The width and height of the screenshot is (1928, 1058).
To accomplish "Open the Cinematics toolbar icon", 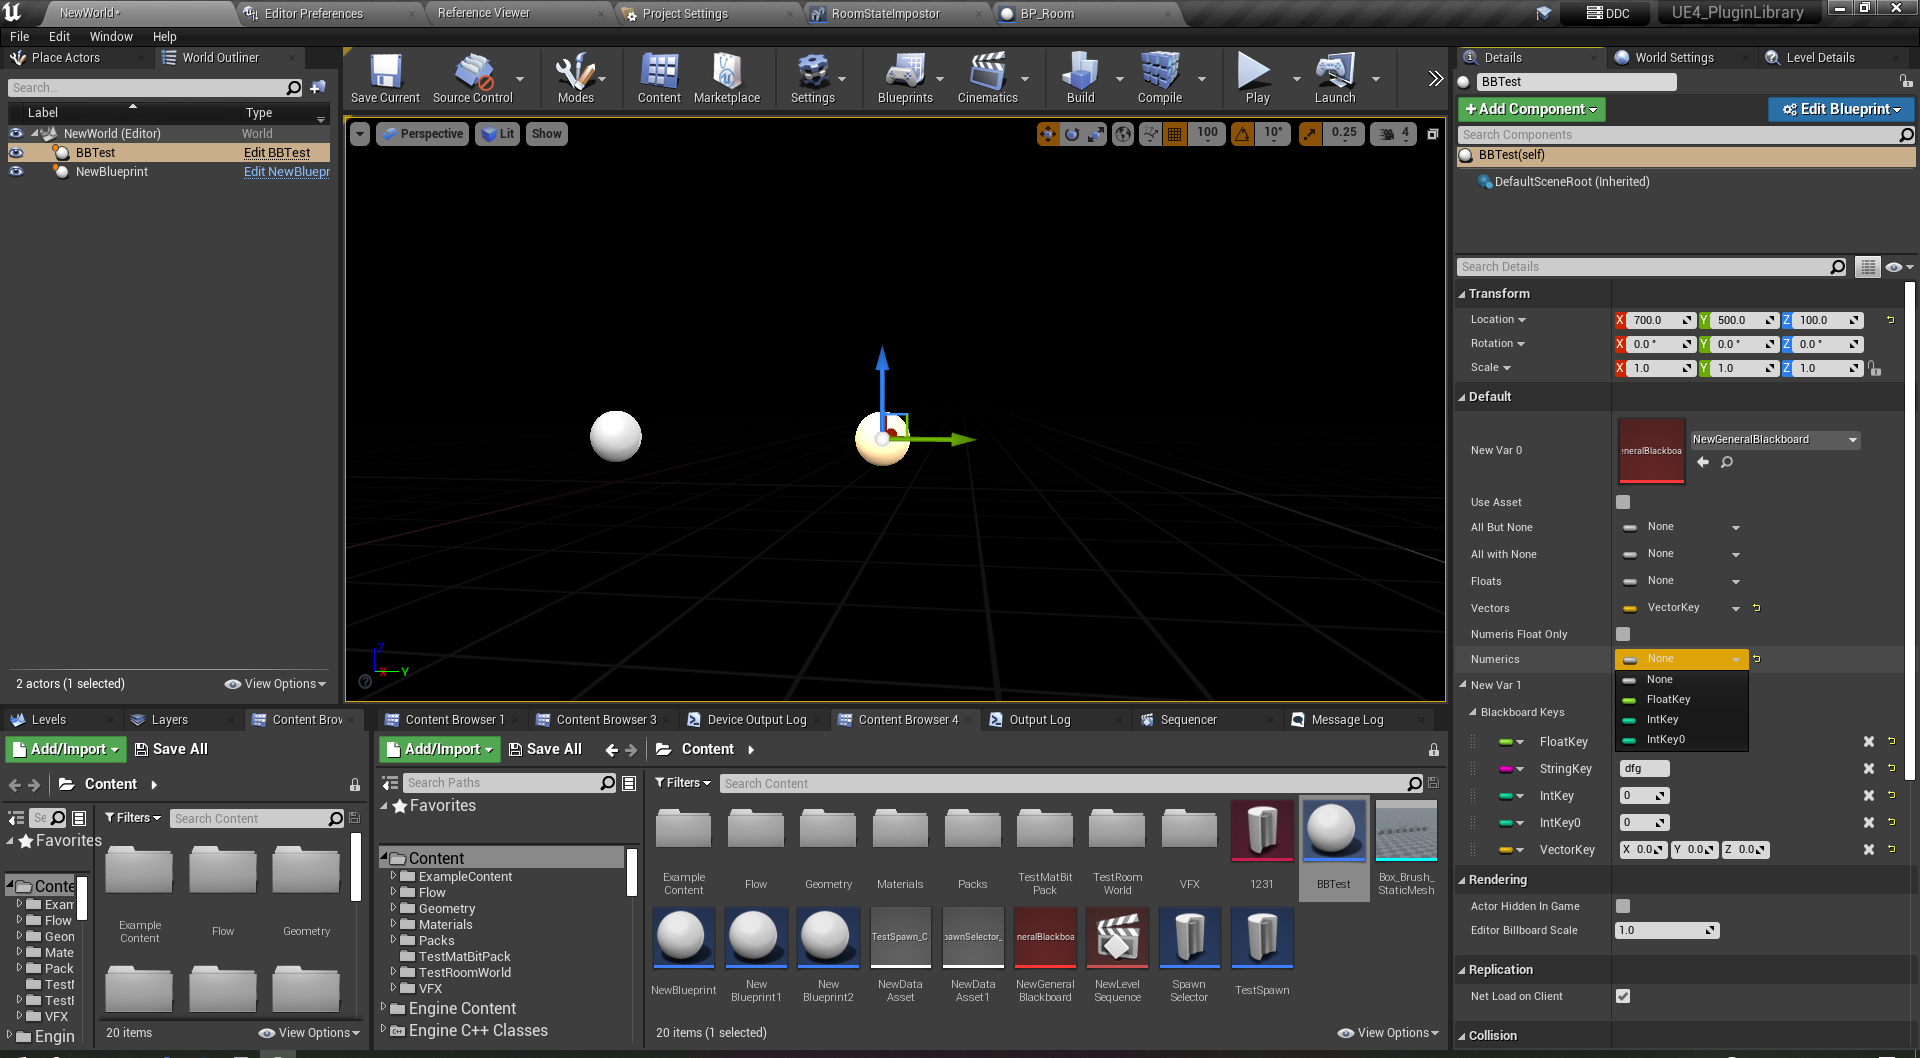I will pyautogui.click(x=988, y=78).
